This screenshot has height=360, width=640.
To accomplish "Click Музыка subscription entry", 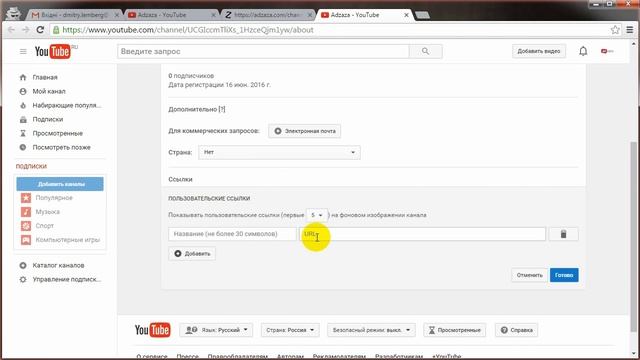I will pyautogui.click(x=47, y=212).
